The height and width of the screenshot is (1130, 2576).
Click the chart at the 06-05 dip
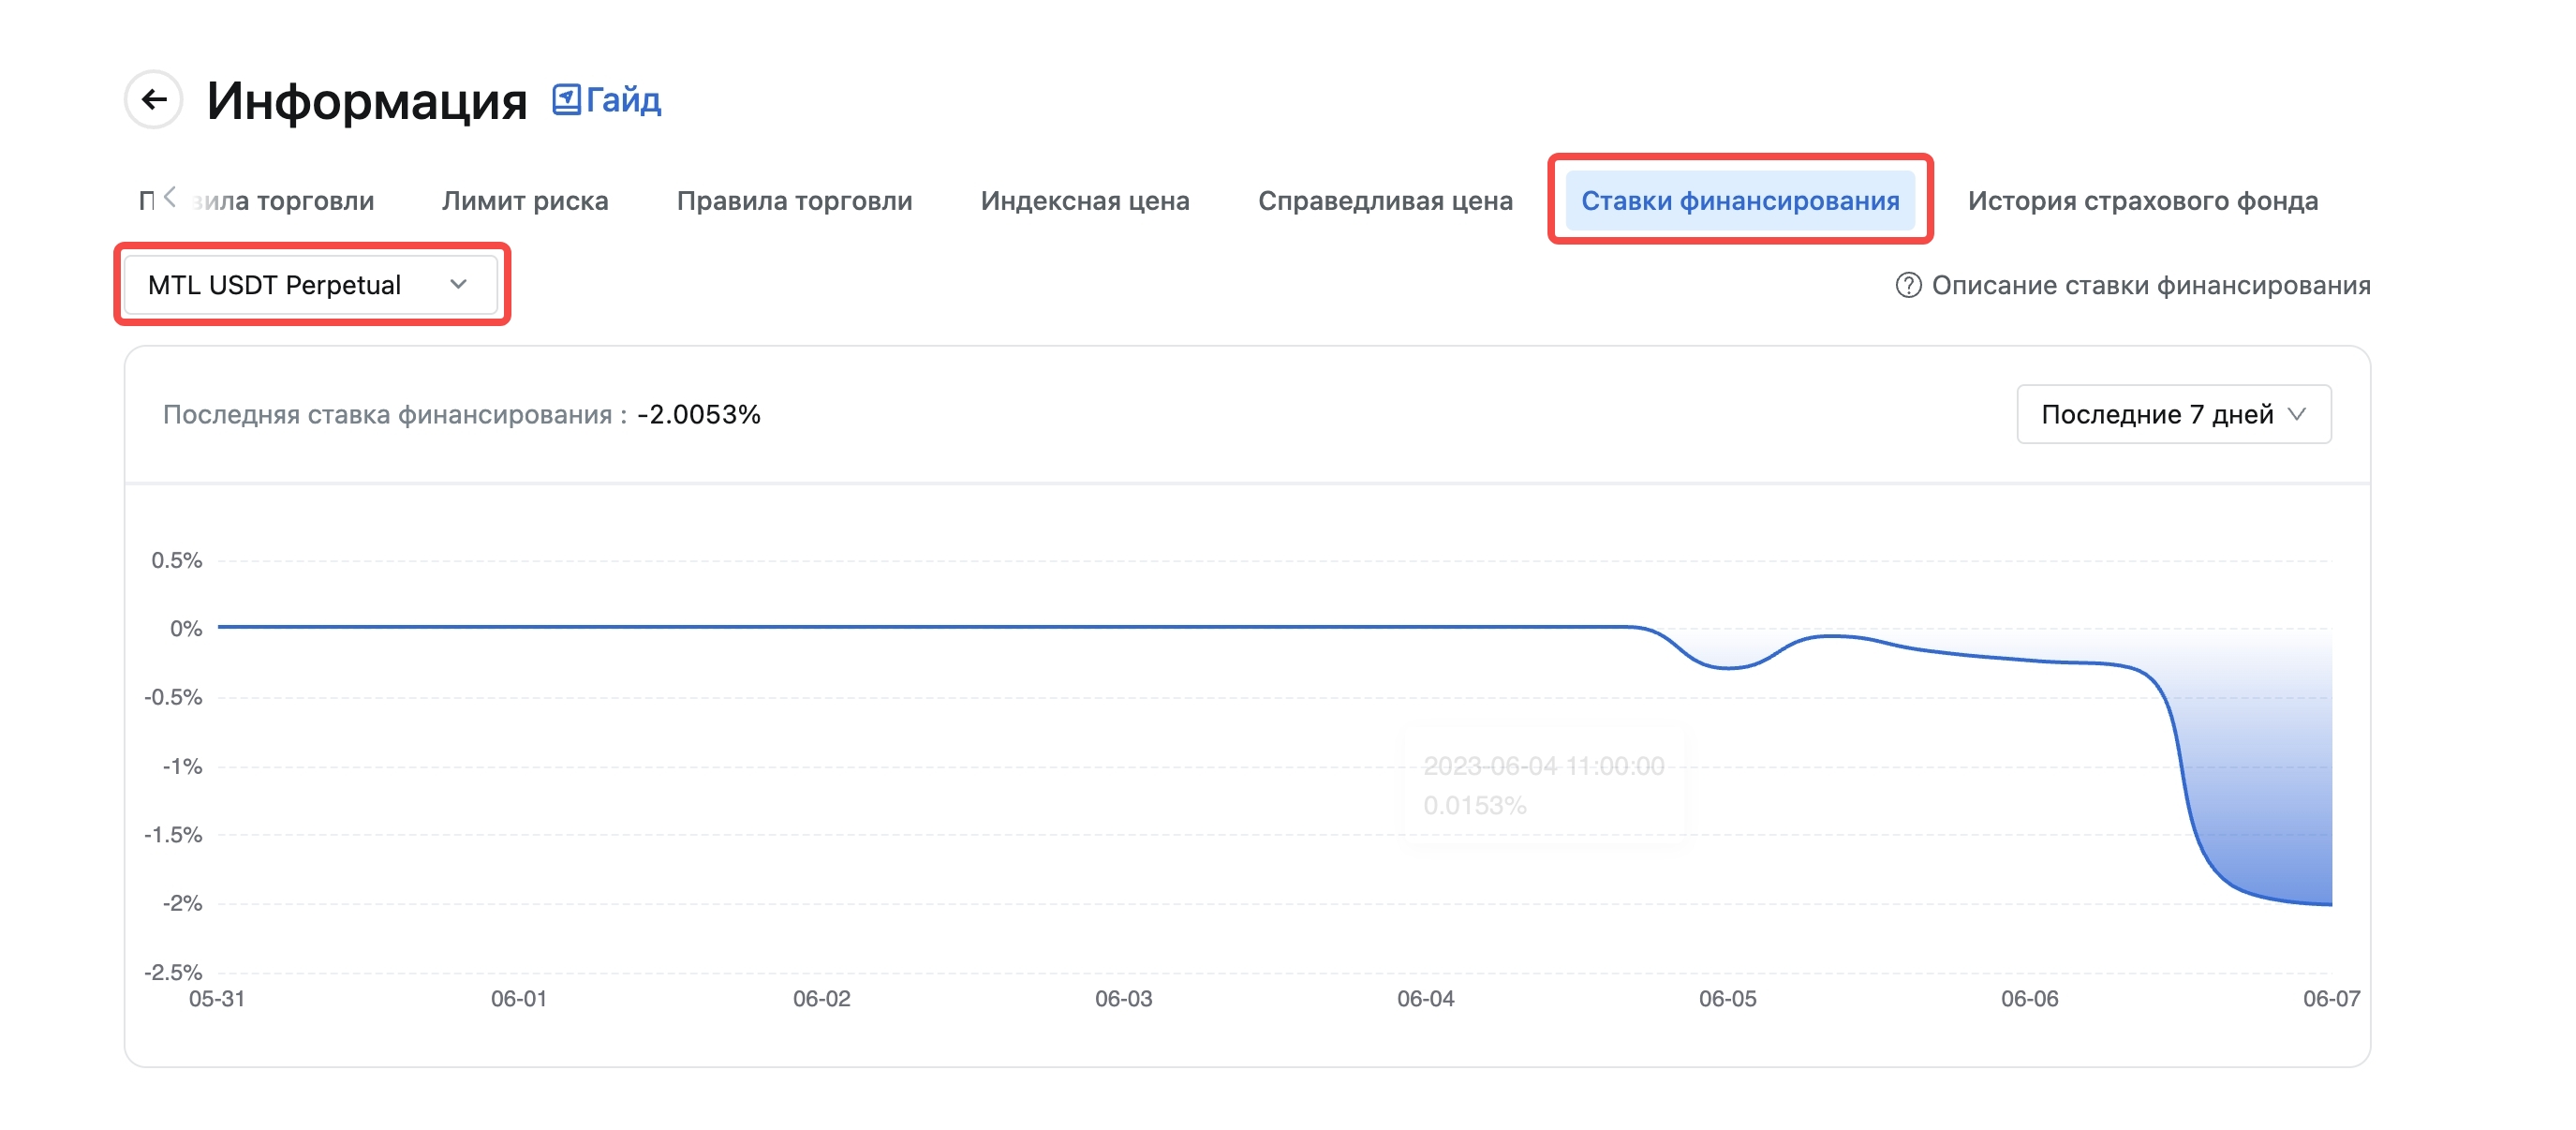click(x=1728, y=667)
